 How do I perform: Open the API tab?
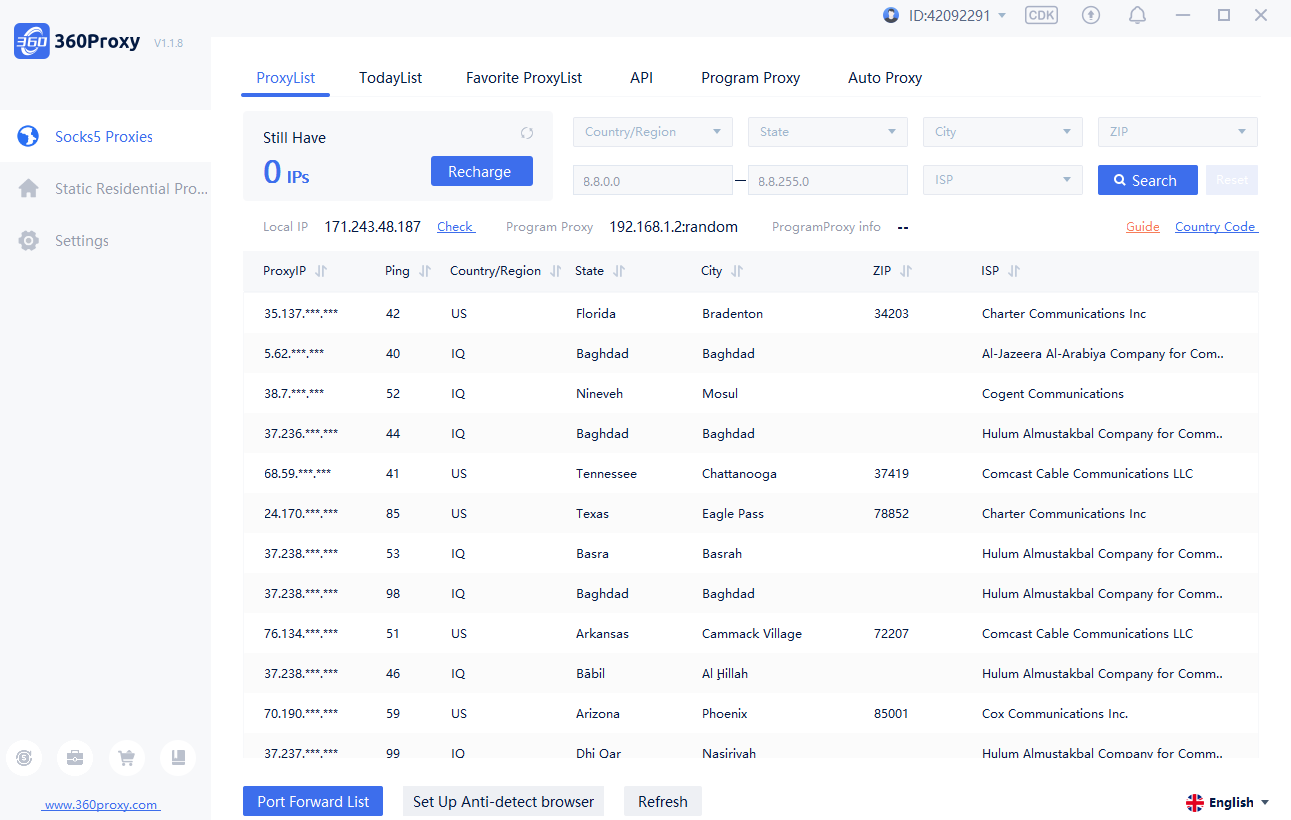click(641, 77)
